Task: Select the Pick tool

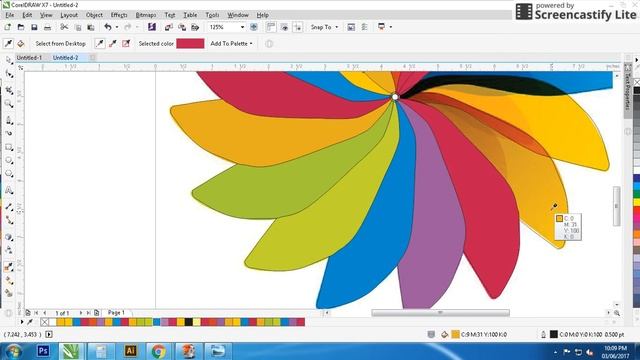Action: 9,60
